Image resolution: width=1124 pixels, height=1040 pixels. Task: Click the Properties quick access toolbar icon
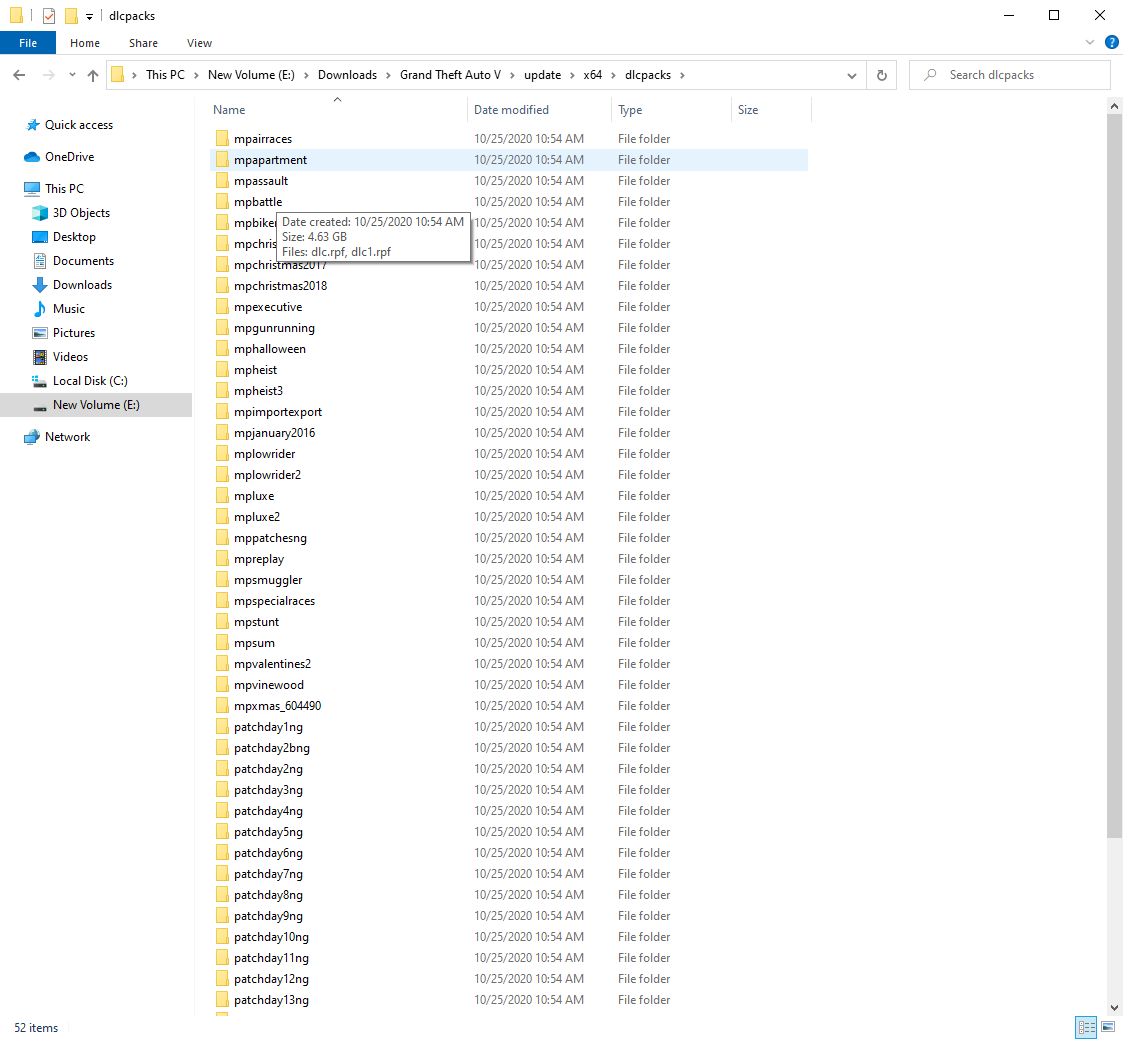pos(49,15)
